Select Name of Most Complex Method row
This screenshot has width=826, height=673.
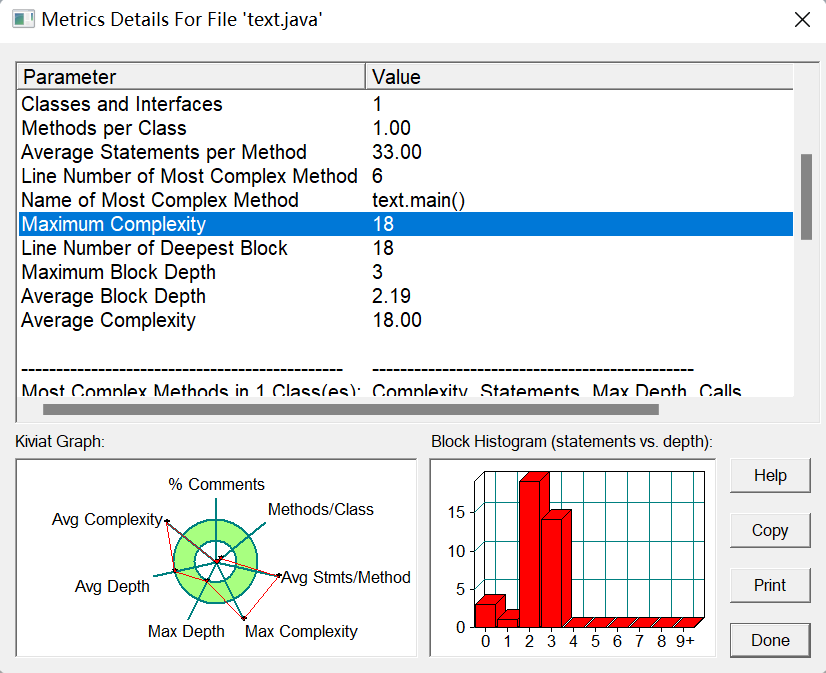(406, 200)
